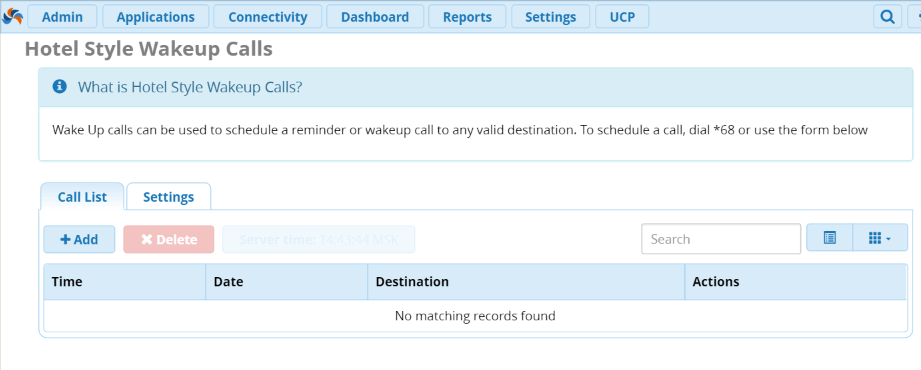Image resolution: width=921 pixels, height=370 pixels.
Task: Open the columns grid dropdown
Action: pyautogui.click(x=880, y=238)
